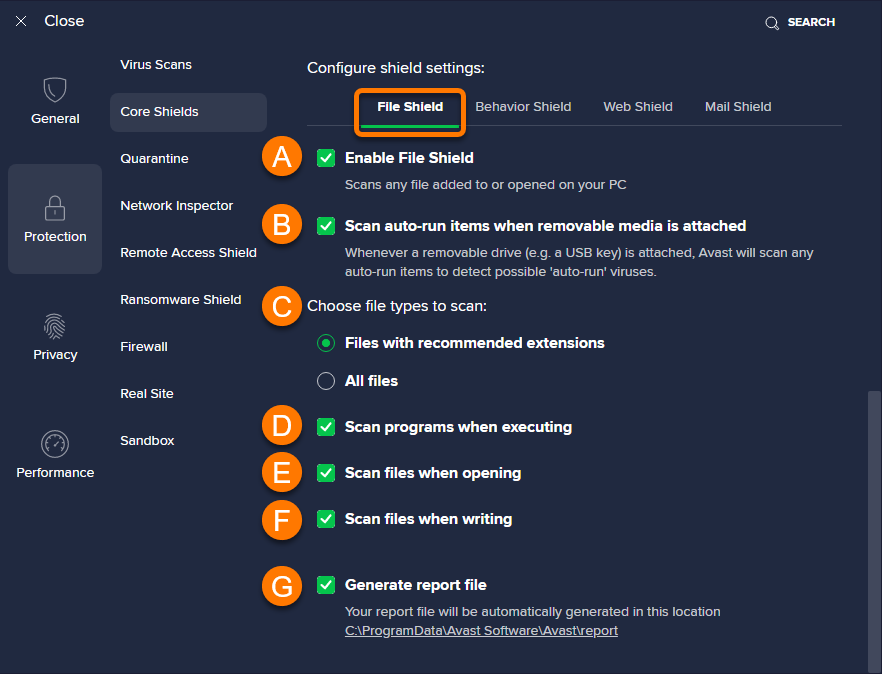
Task: Open the Mail Shield tab
Action: (738, 107)
